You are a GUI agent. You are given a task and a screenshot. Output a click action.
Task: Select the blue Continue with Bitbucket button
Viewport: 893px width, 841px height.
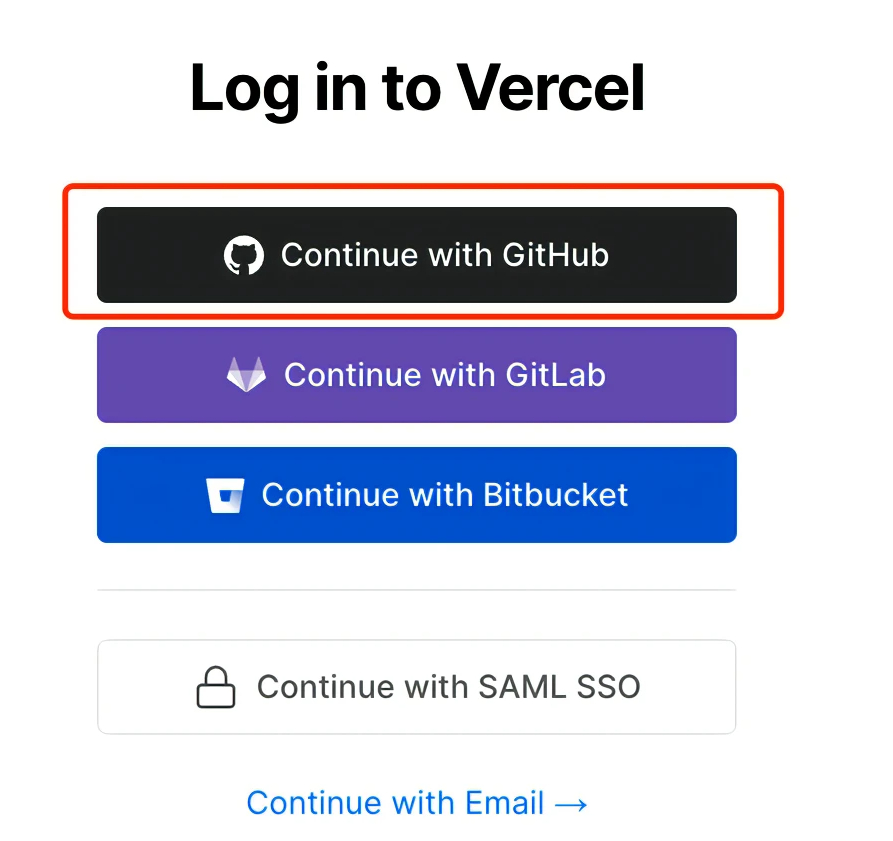pyautogui.click(x=417, y=495)
